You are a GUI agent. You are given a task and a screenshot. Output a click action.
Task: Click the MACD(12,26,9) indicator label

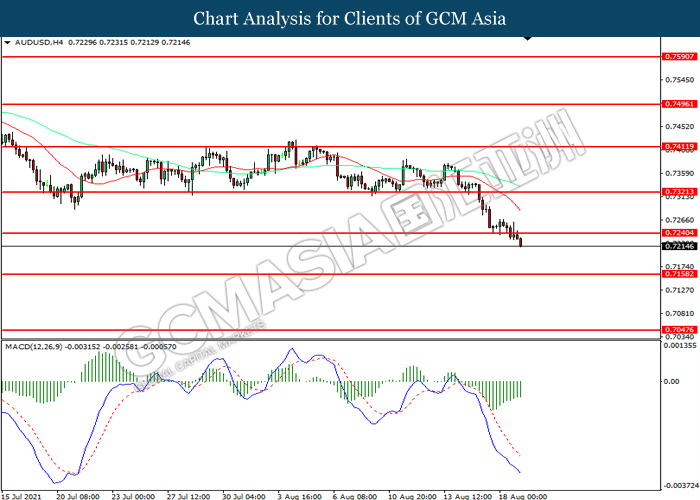point(34,346)
